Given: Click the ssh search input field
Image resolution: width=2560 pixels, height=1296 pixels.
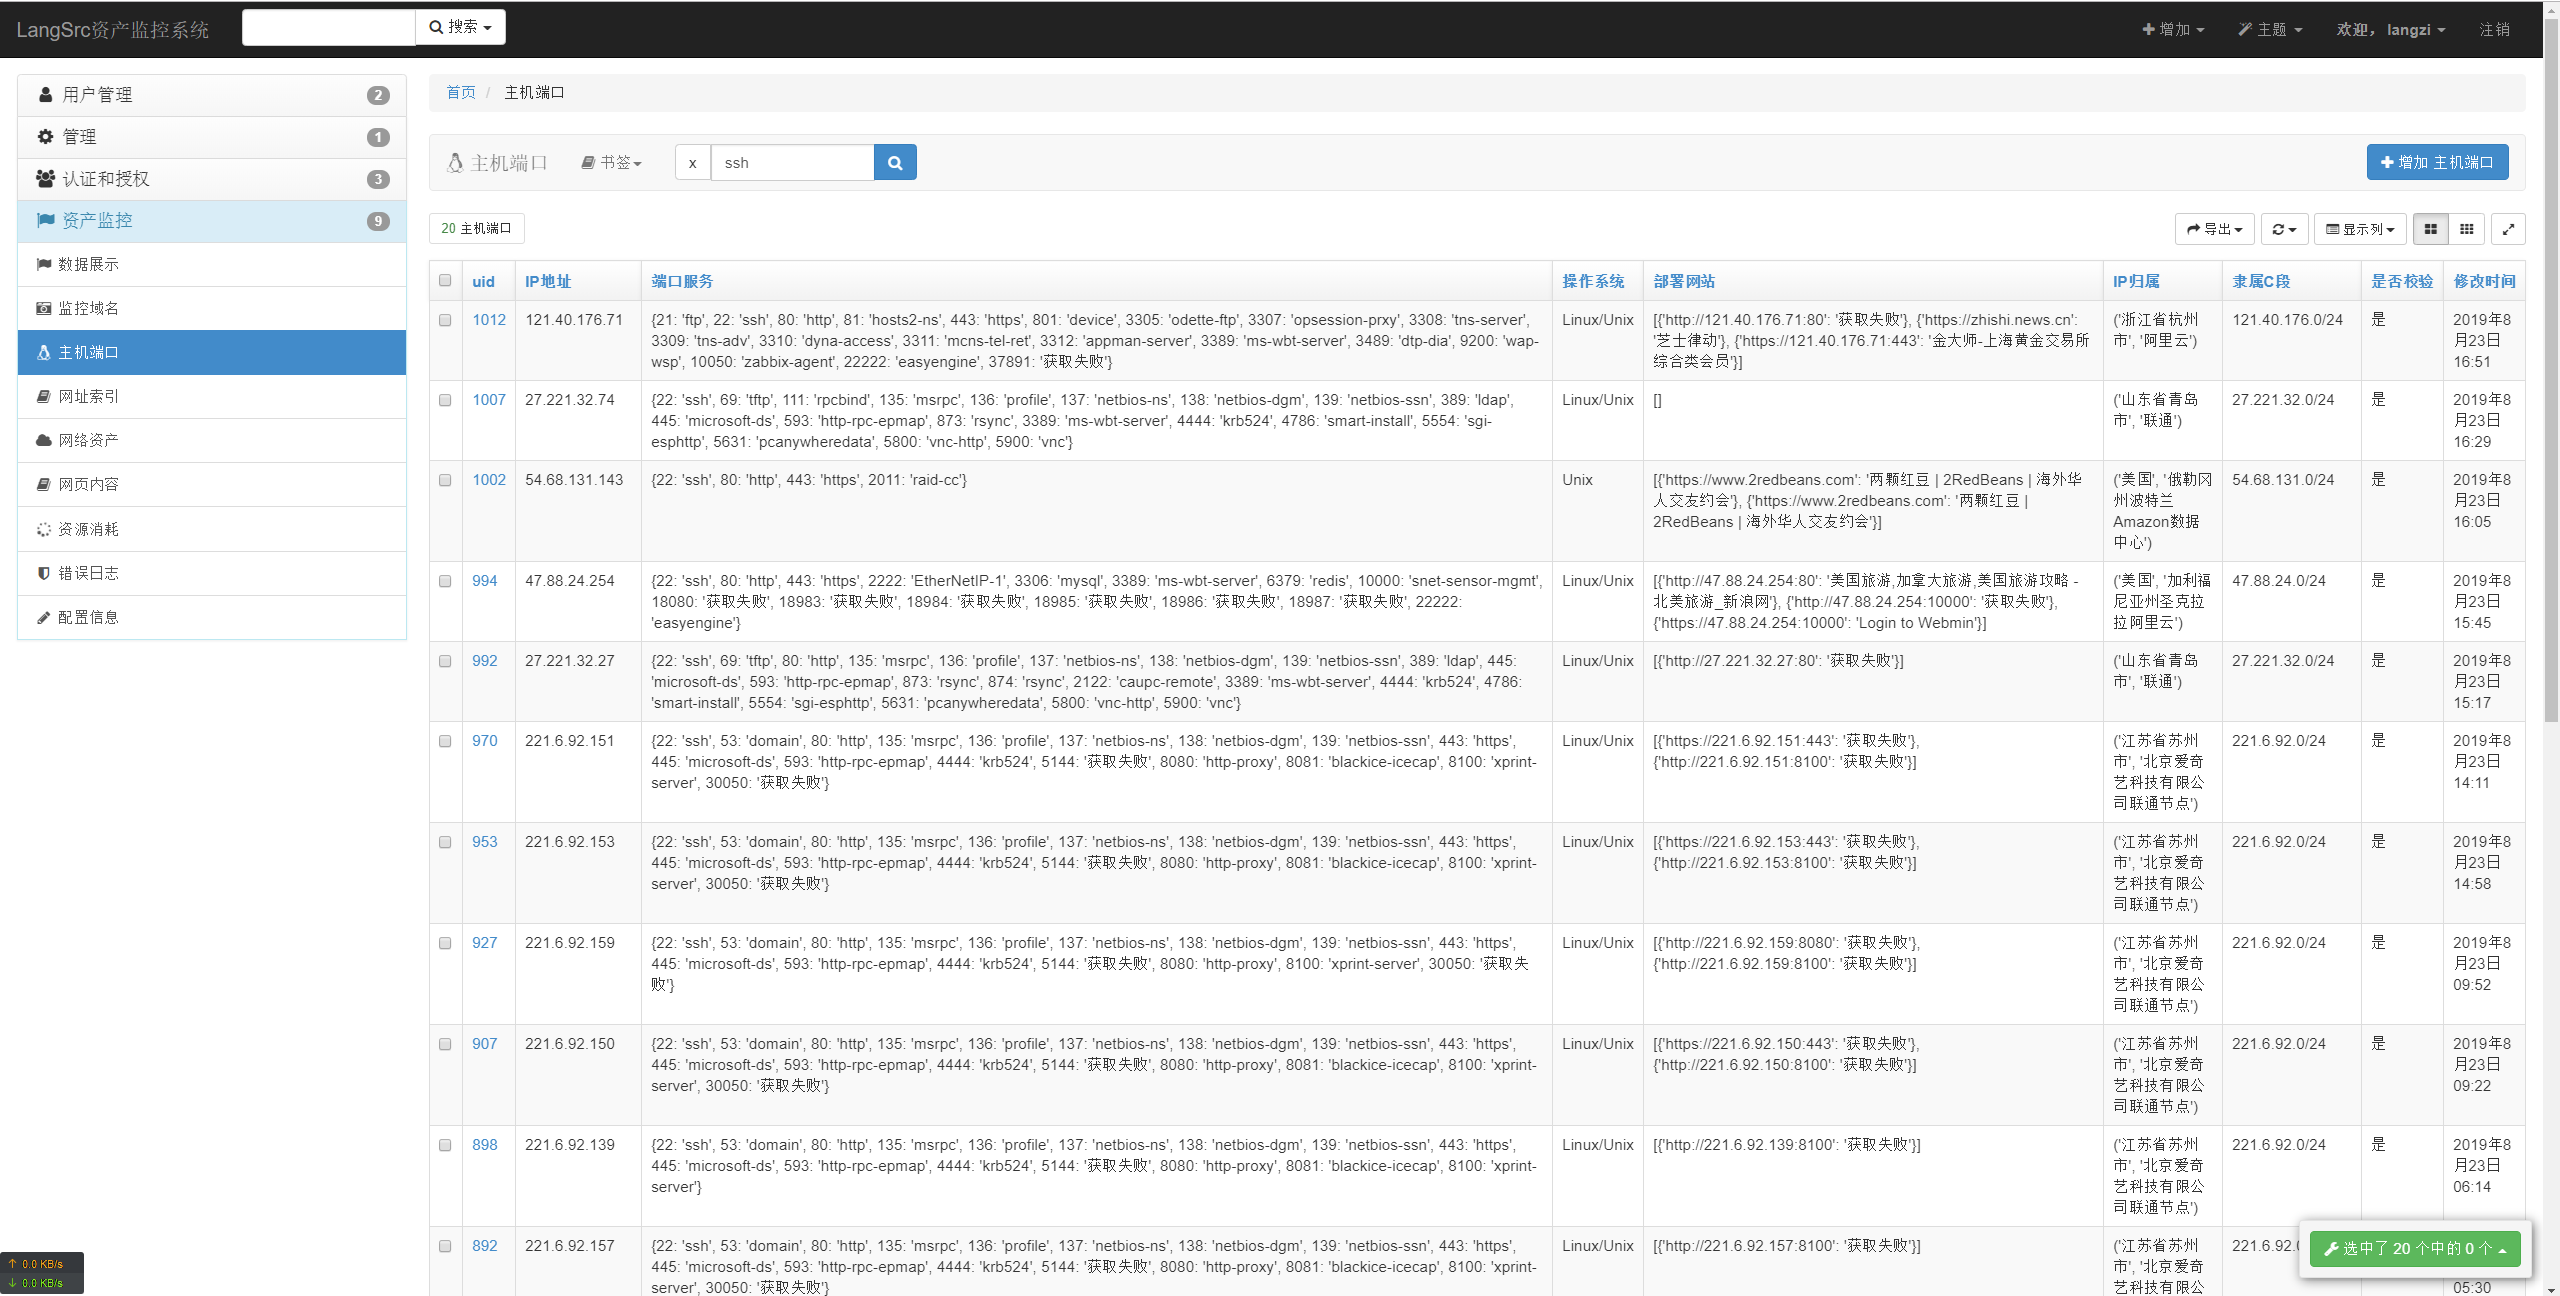Looking at the screenshot, I should 792,163.
